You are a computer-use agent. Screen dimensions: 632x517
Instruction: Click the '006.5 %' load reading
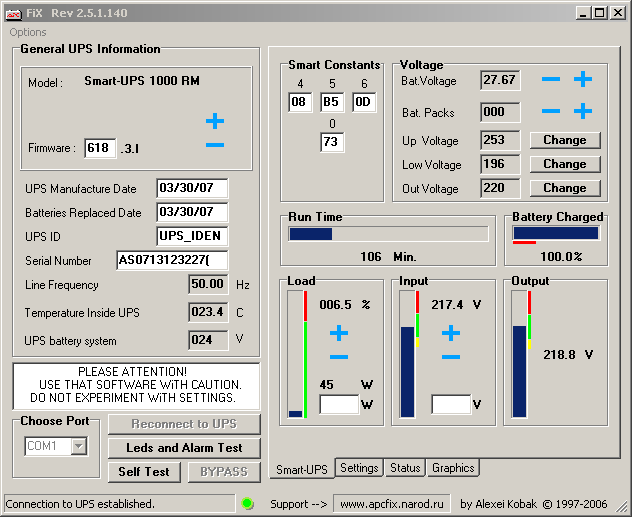(345, 305)
